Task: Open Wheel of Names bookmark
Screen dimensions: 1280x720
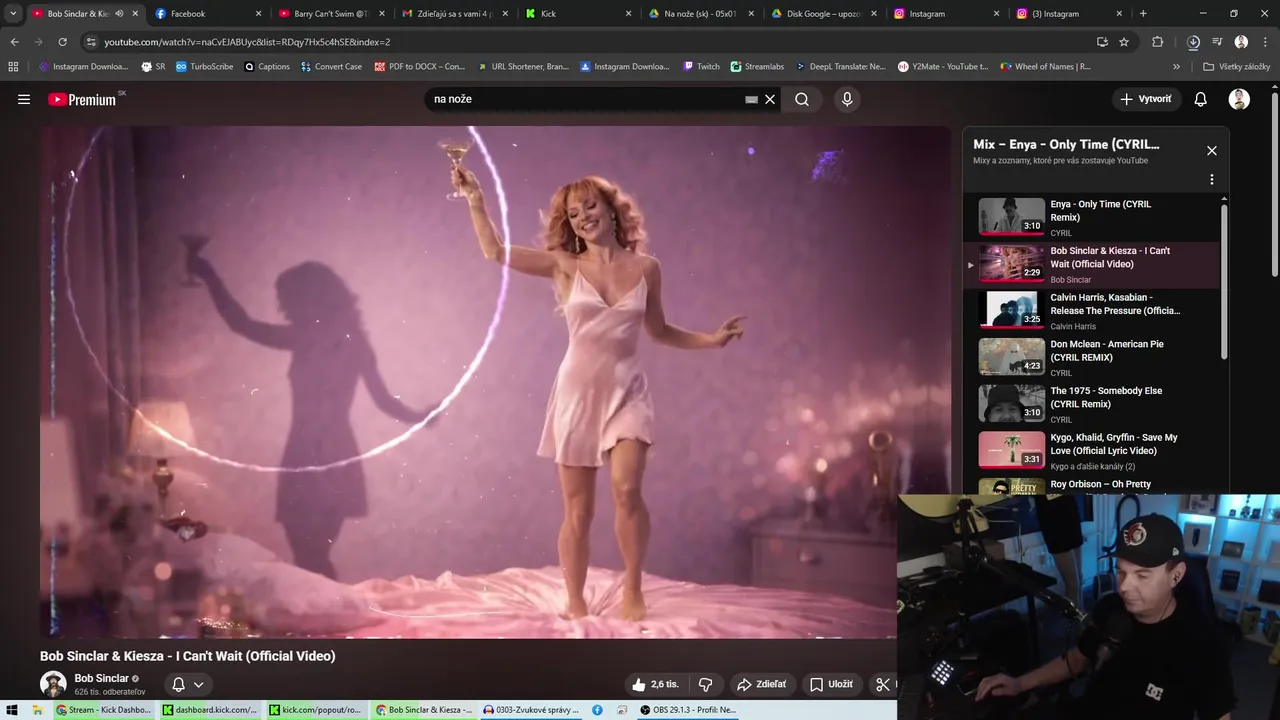Action: [1046, 67]
